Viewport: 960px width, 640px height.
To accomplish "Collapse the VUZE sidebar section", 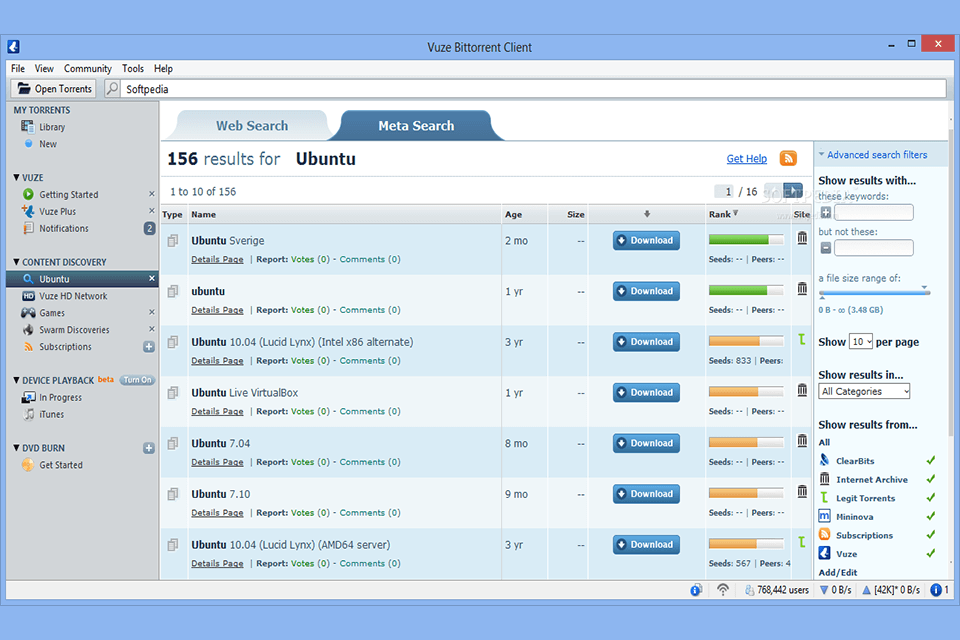I will (x=17, y=178).
